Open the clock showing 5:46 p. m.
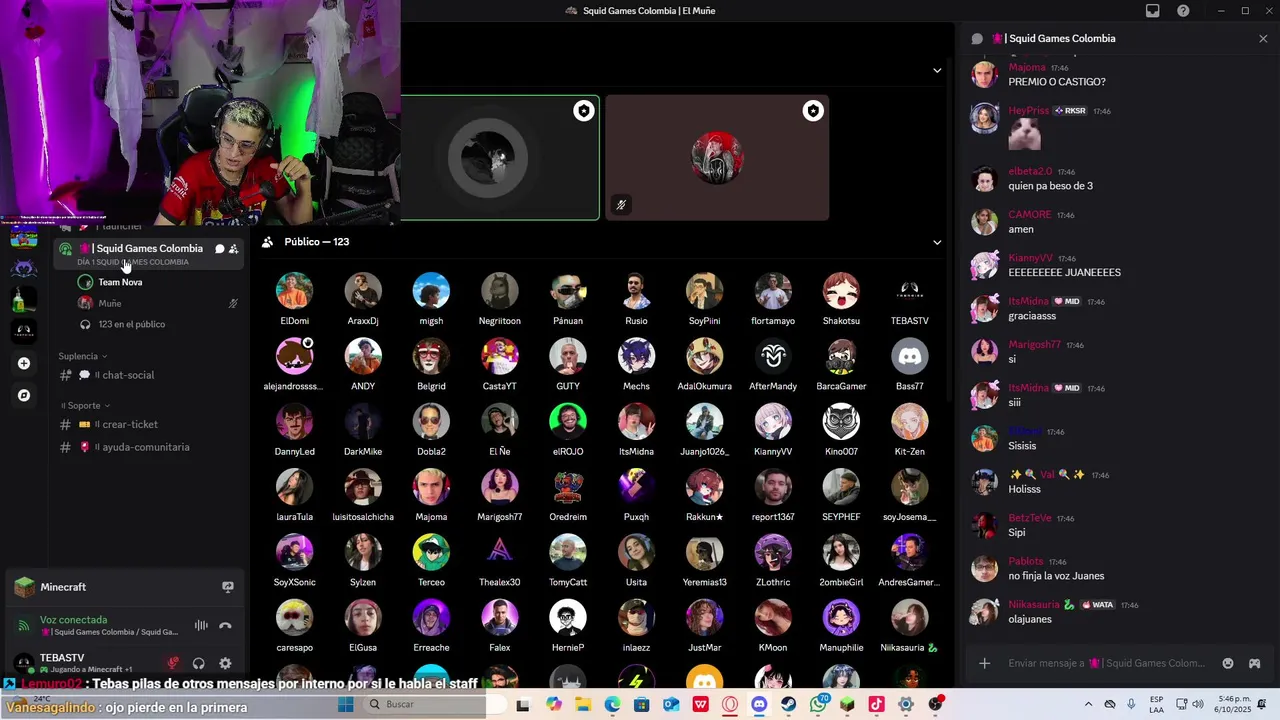Screen dimensions: 1280x720 [x=1235, y=704]
